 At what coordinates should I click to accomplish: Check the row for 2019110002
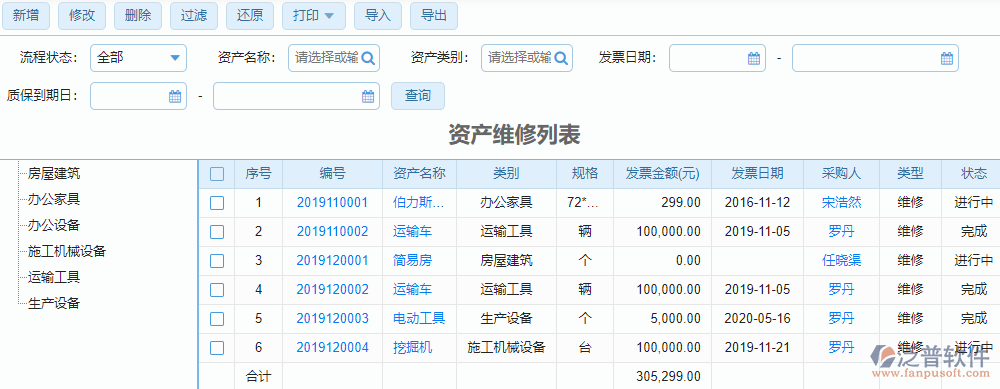(217, 231)
